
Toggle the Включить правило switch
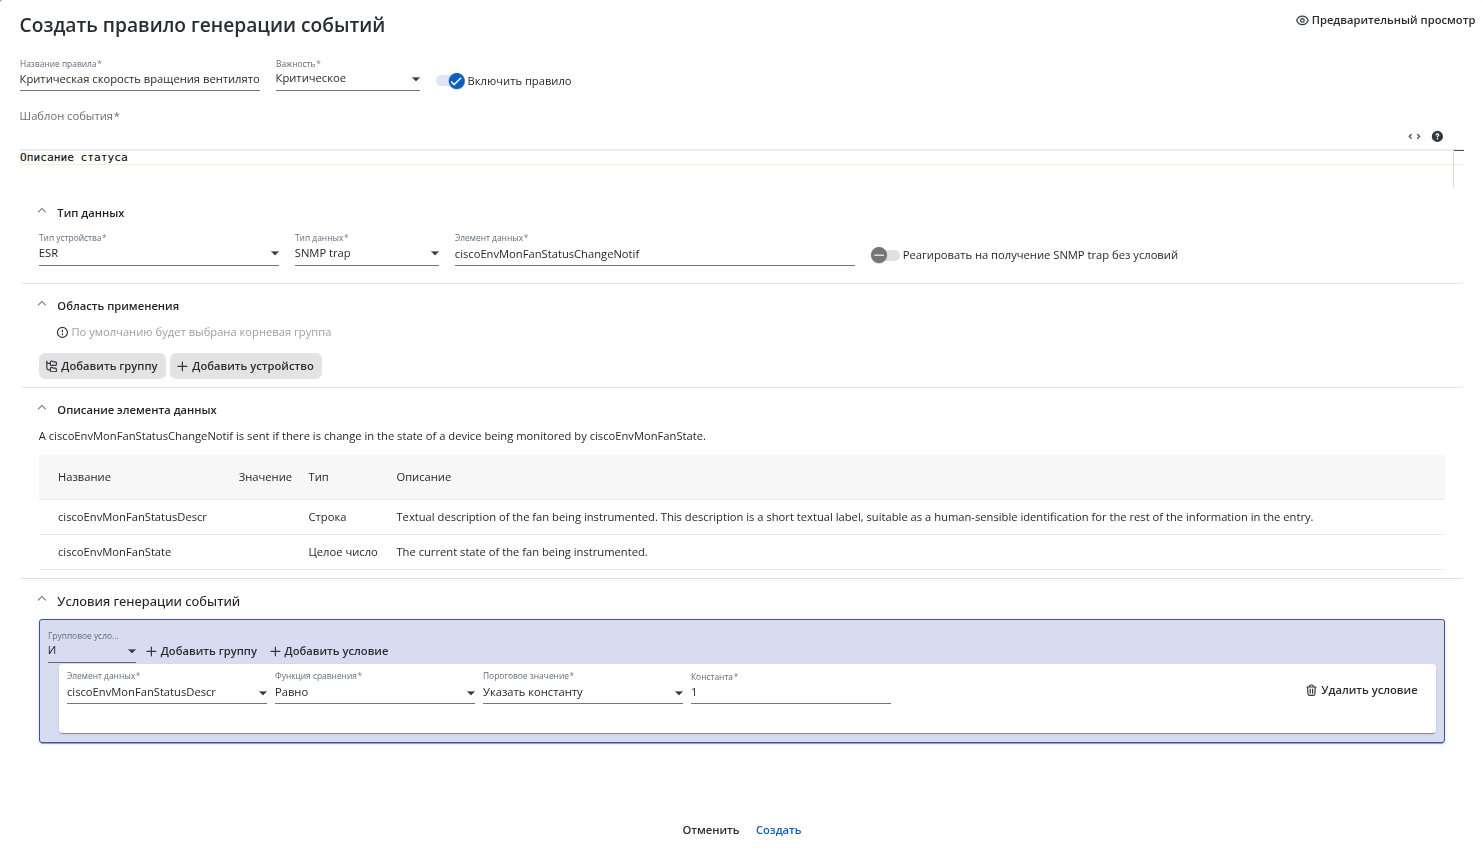(x=451, y=81)
